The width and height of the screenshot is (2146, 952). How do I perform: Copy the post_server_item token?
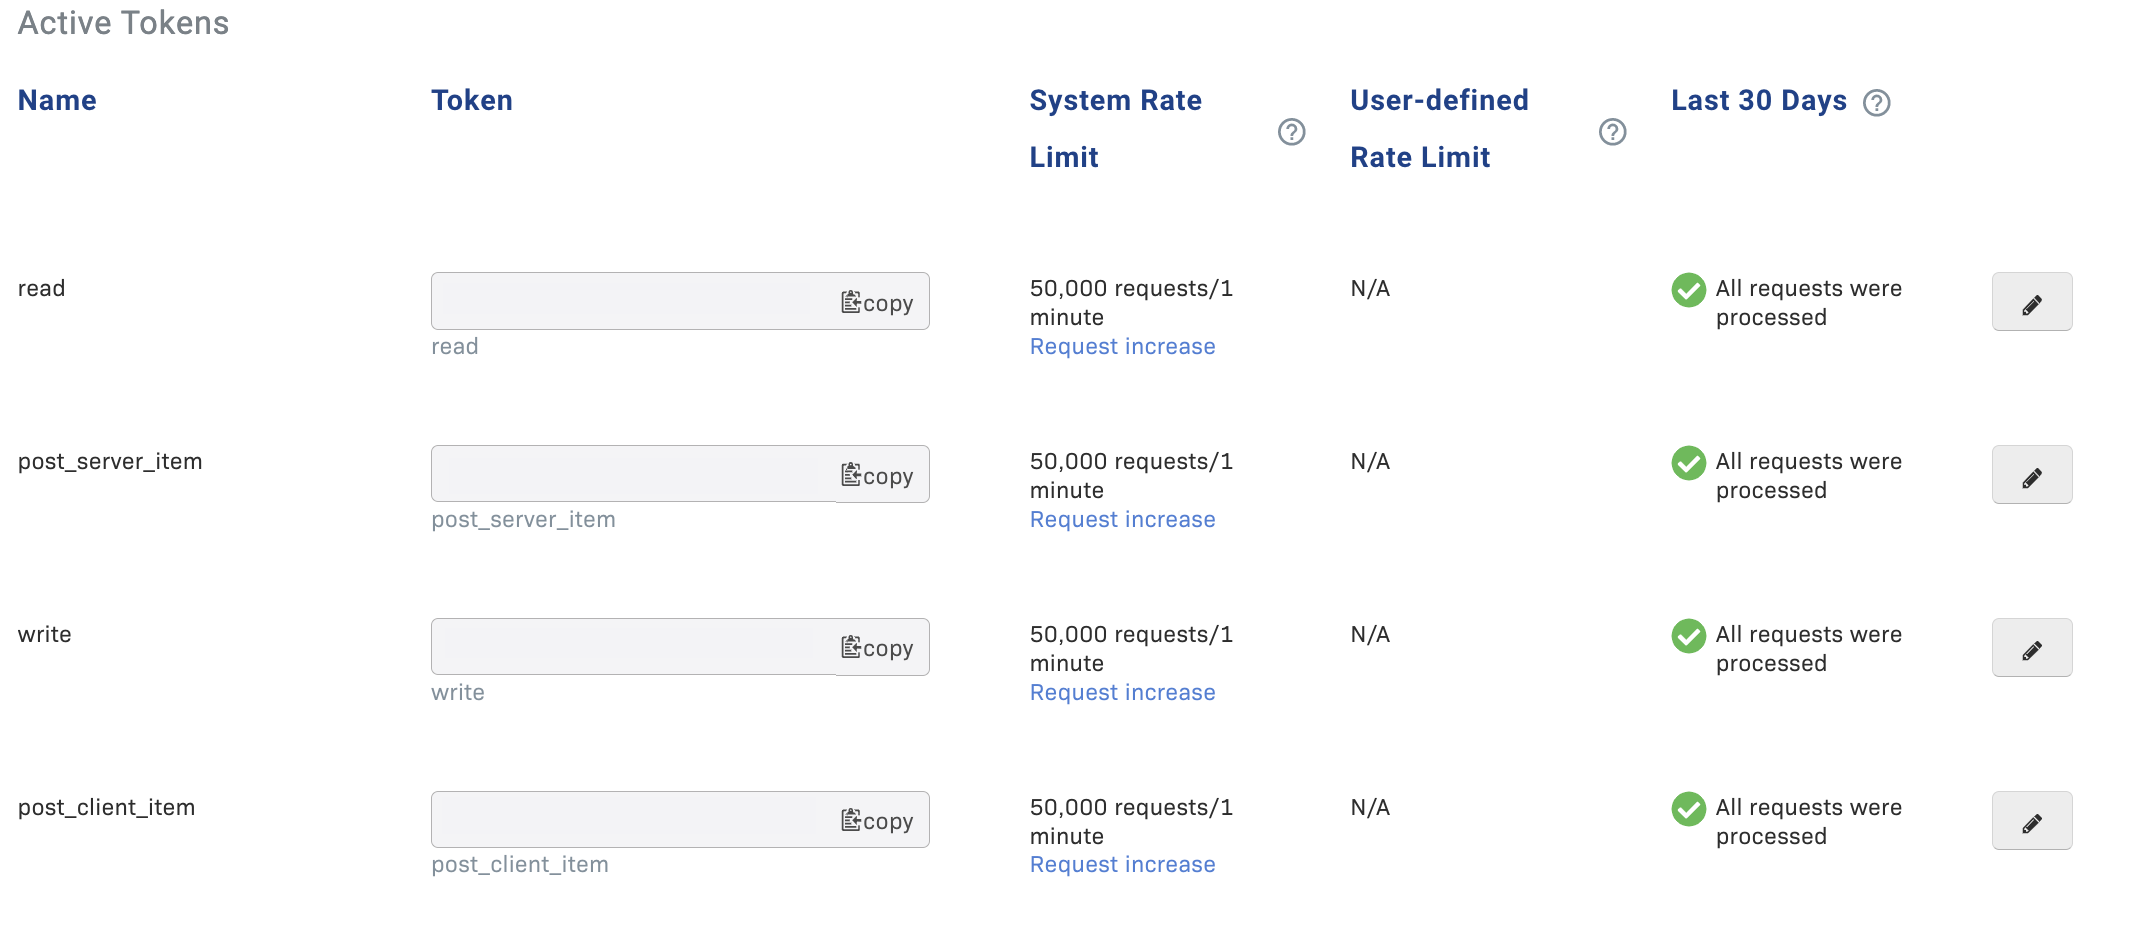click(877, 475)
